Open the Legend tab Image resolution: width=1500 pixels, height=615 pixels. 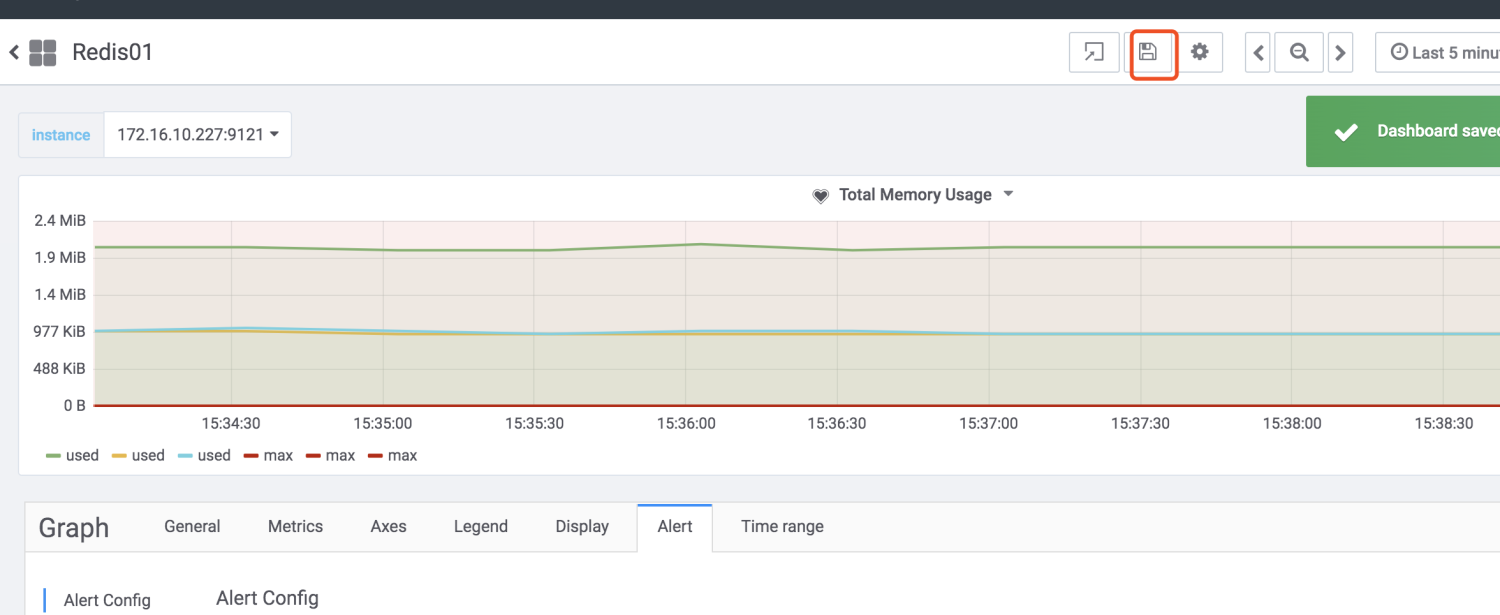point(480,526)
